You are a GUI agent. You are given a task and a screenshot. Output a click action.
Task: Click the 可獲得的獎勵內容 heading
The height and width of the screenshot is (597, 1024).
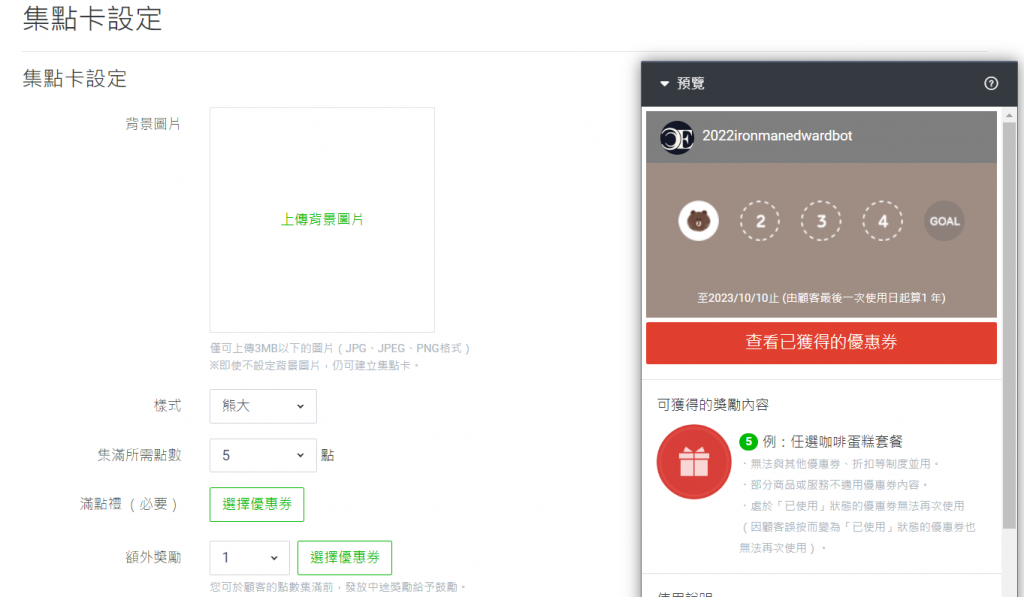(712, 405)
